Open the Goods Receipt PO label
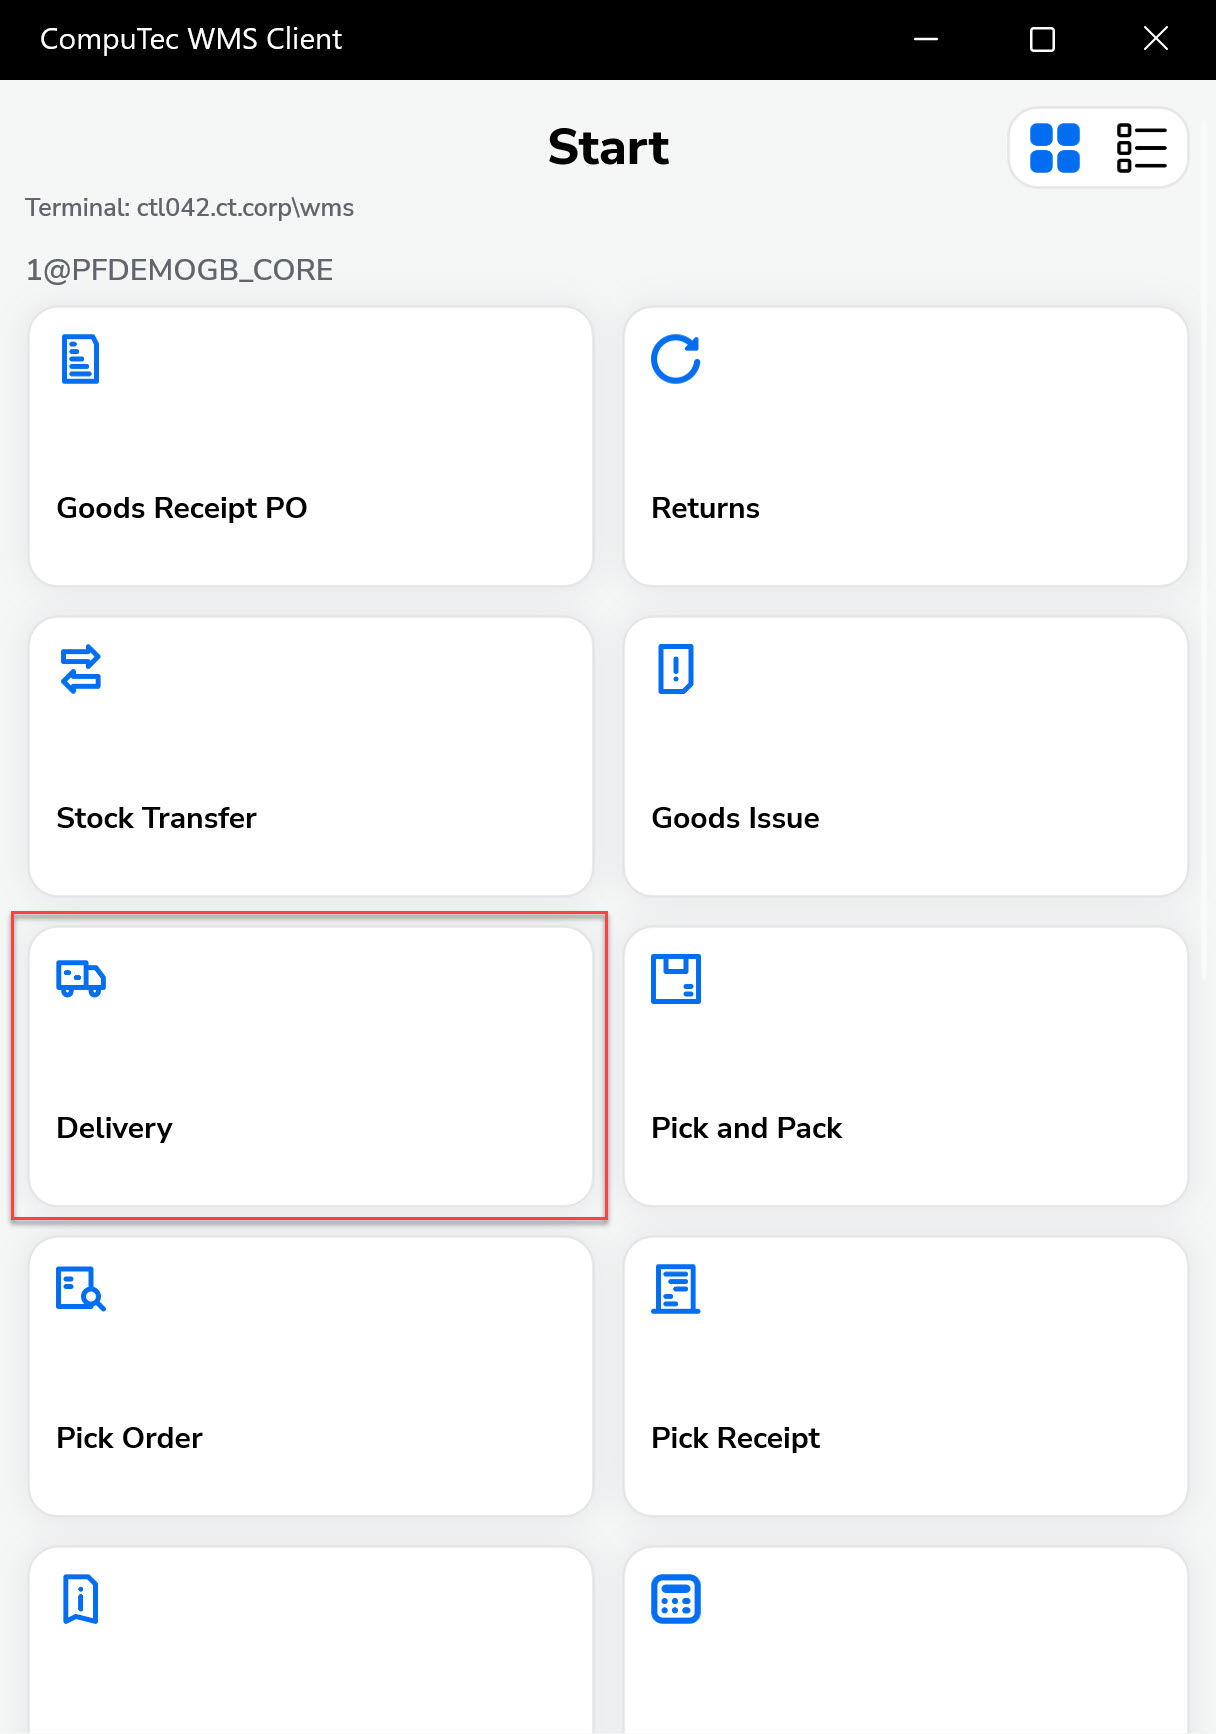The image size is (1216, 1734). coord(182,508)
